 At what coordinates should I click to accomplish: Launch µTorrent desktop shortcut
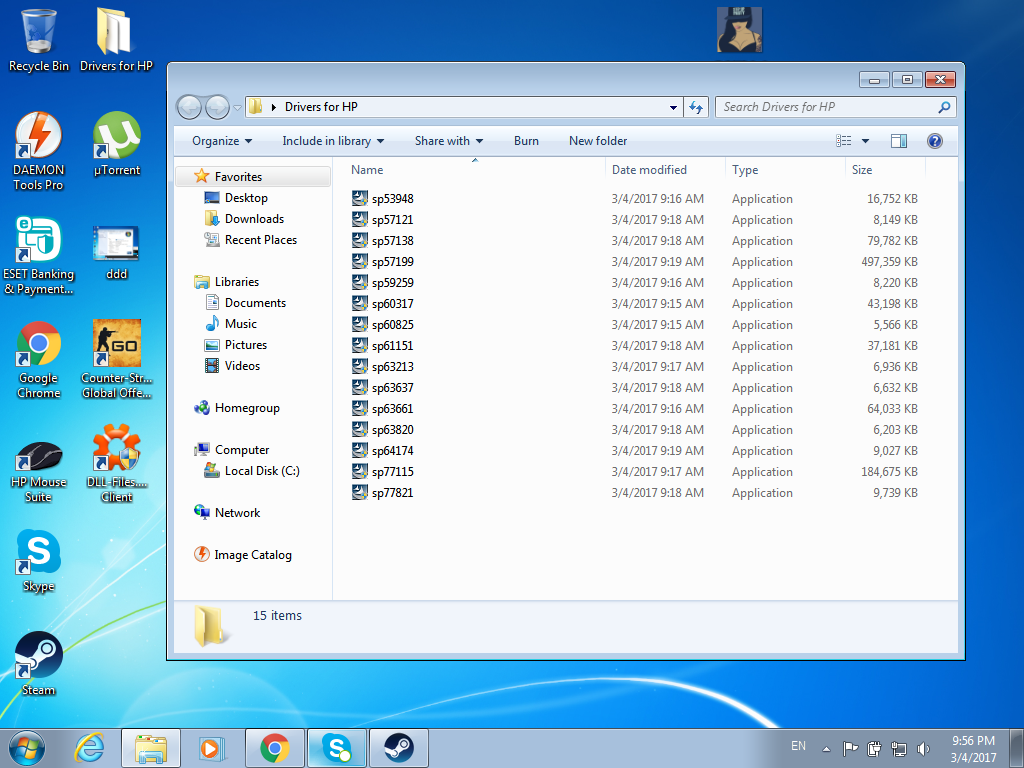click(x=116, y=144)
